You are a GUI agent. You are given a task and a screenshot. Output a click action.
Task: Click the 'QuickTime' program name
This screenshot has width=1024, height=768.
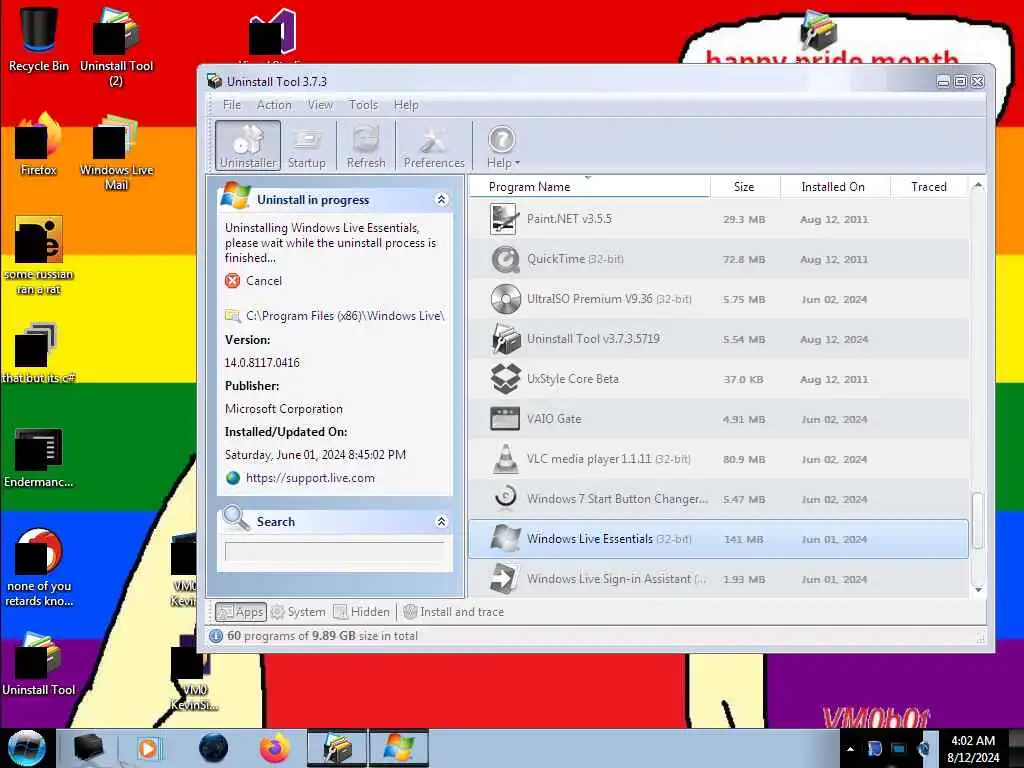(x=556, y=259)
